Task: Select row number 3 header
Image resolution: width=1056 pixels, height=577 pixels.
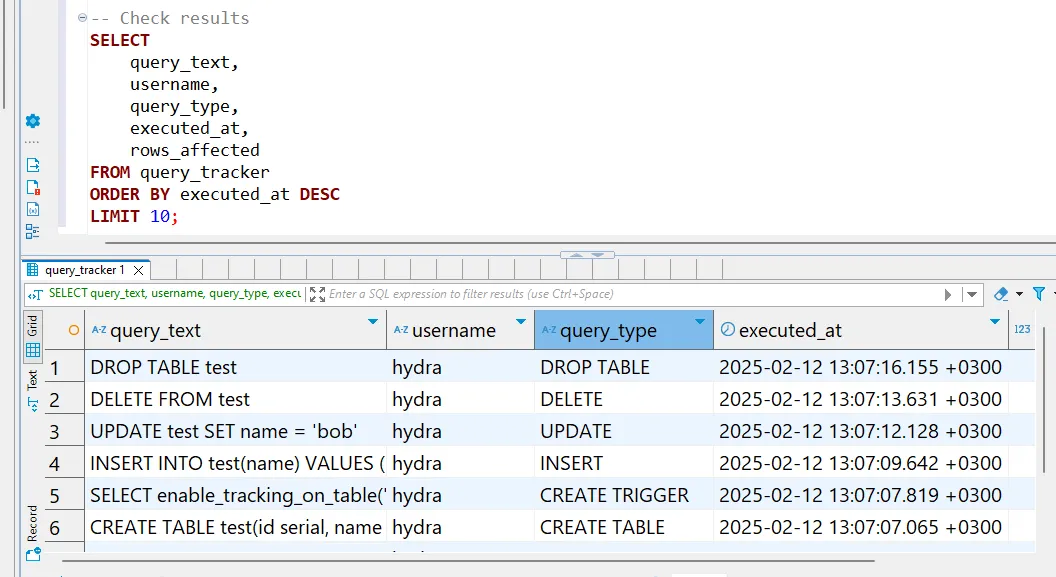Action: click(64, 432)
